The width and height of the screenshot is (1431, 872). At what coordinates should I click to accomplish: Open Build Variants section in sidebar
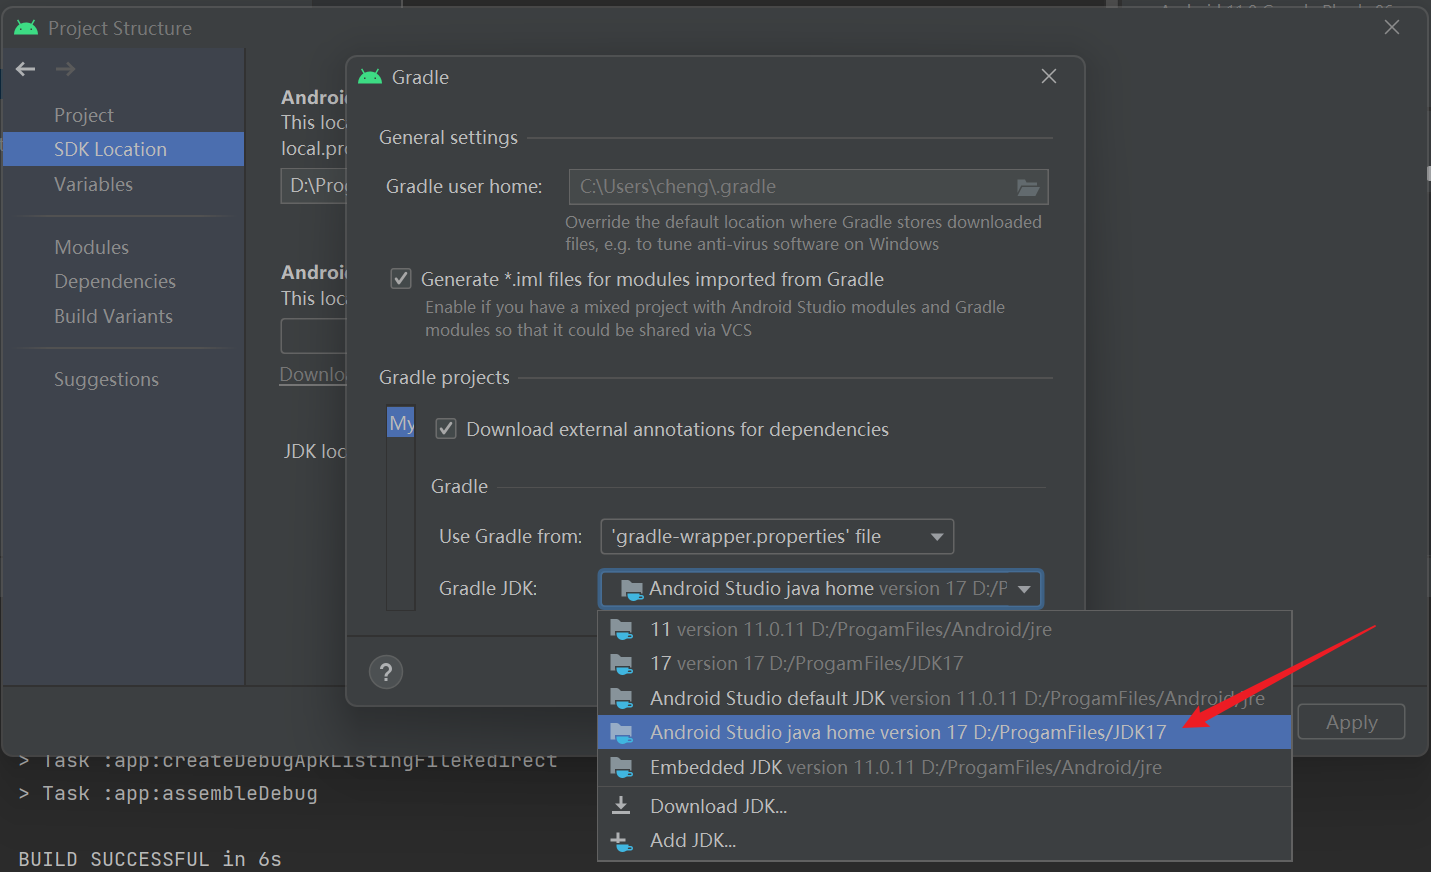tap(113, 316)
